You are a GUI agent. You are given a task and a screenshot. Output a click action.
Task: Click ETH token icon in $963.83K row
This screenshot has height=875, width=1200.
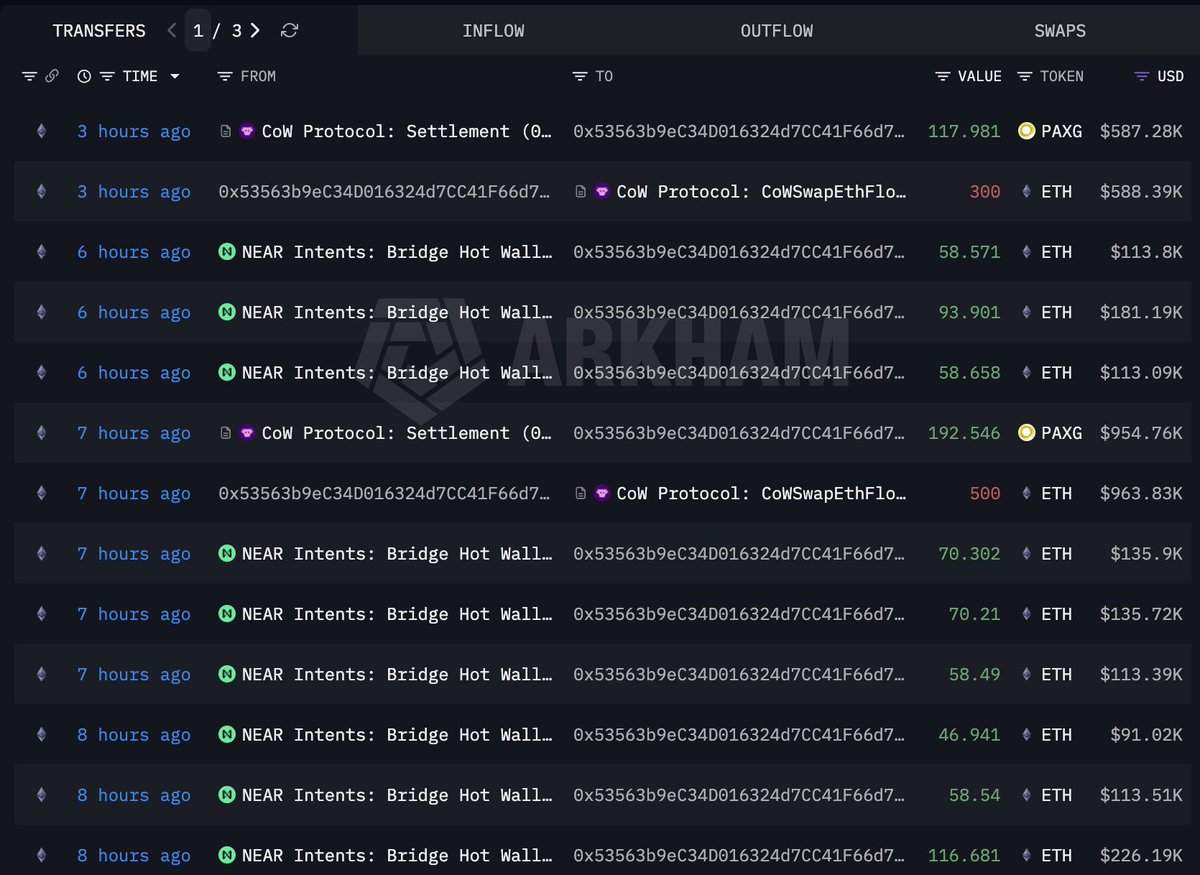pyautogui.click(x=1026, y=493)
